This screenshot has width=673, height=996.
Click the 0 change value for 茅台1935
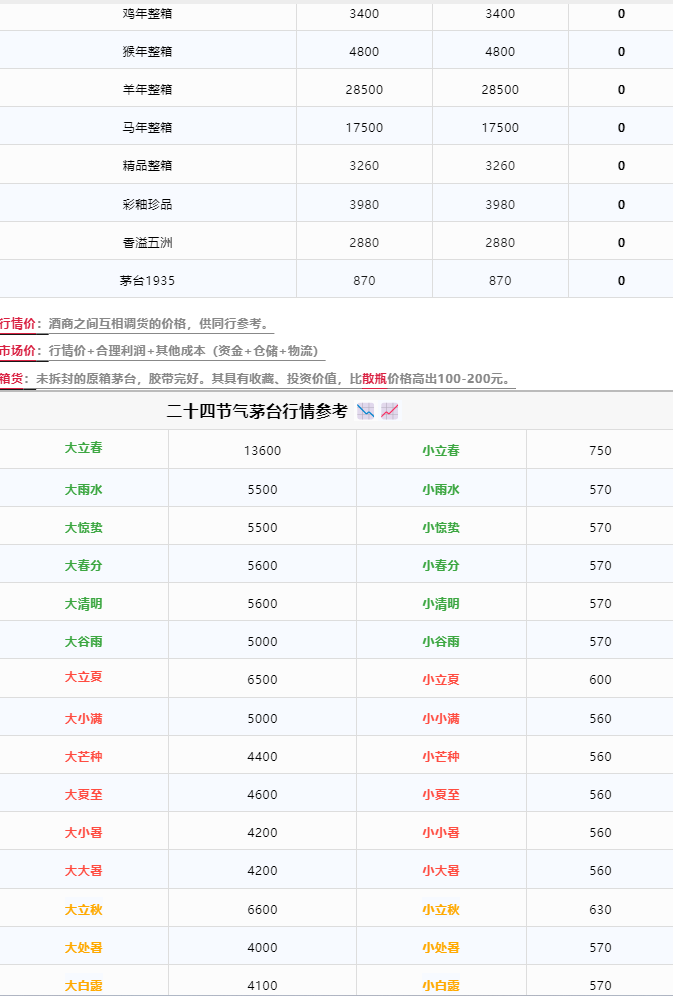pos(622,281)
